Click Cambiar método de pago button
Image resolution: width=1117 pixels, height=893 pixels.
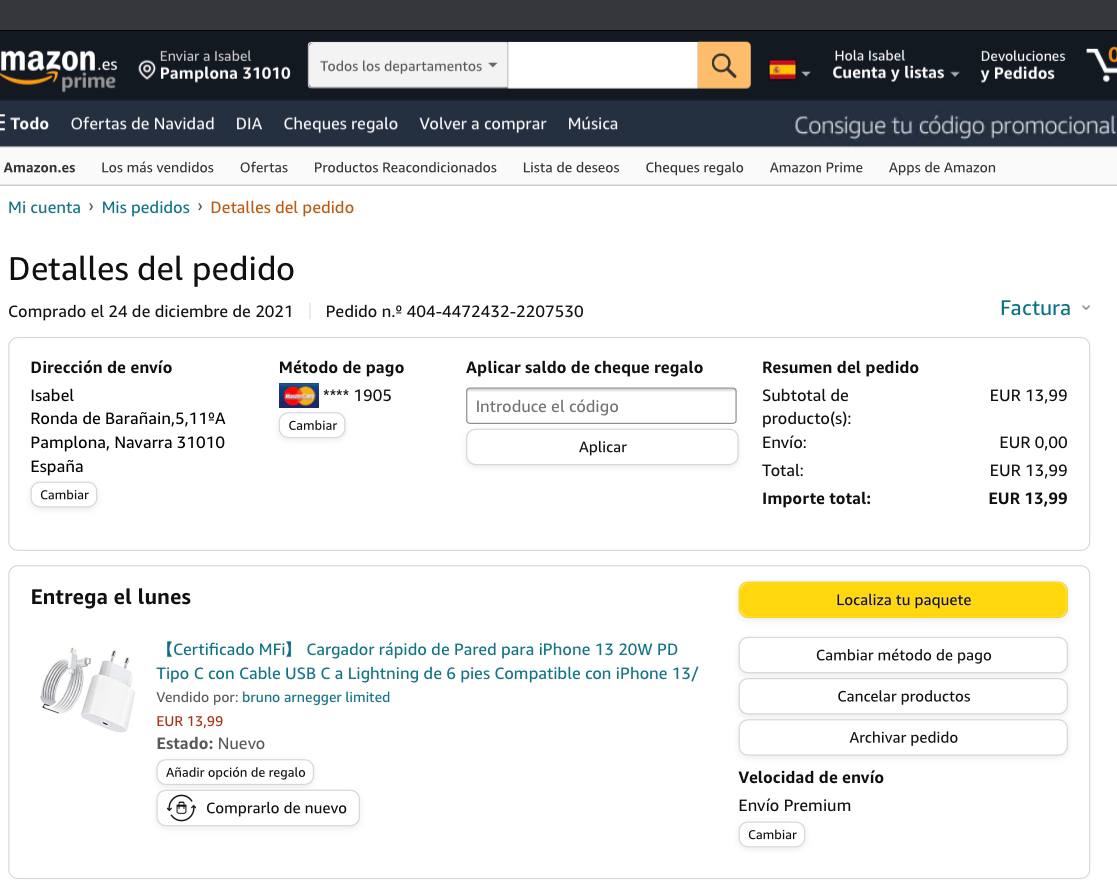coord(903,655)
